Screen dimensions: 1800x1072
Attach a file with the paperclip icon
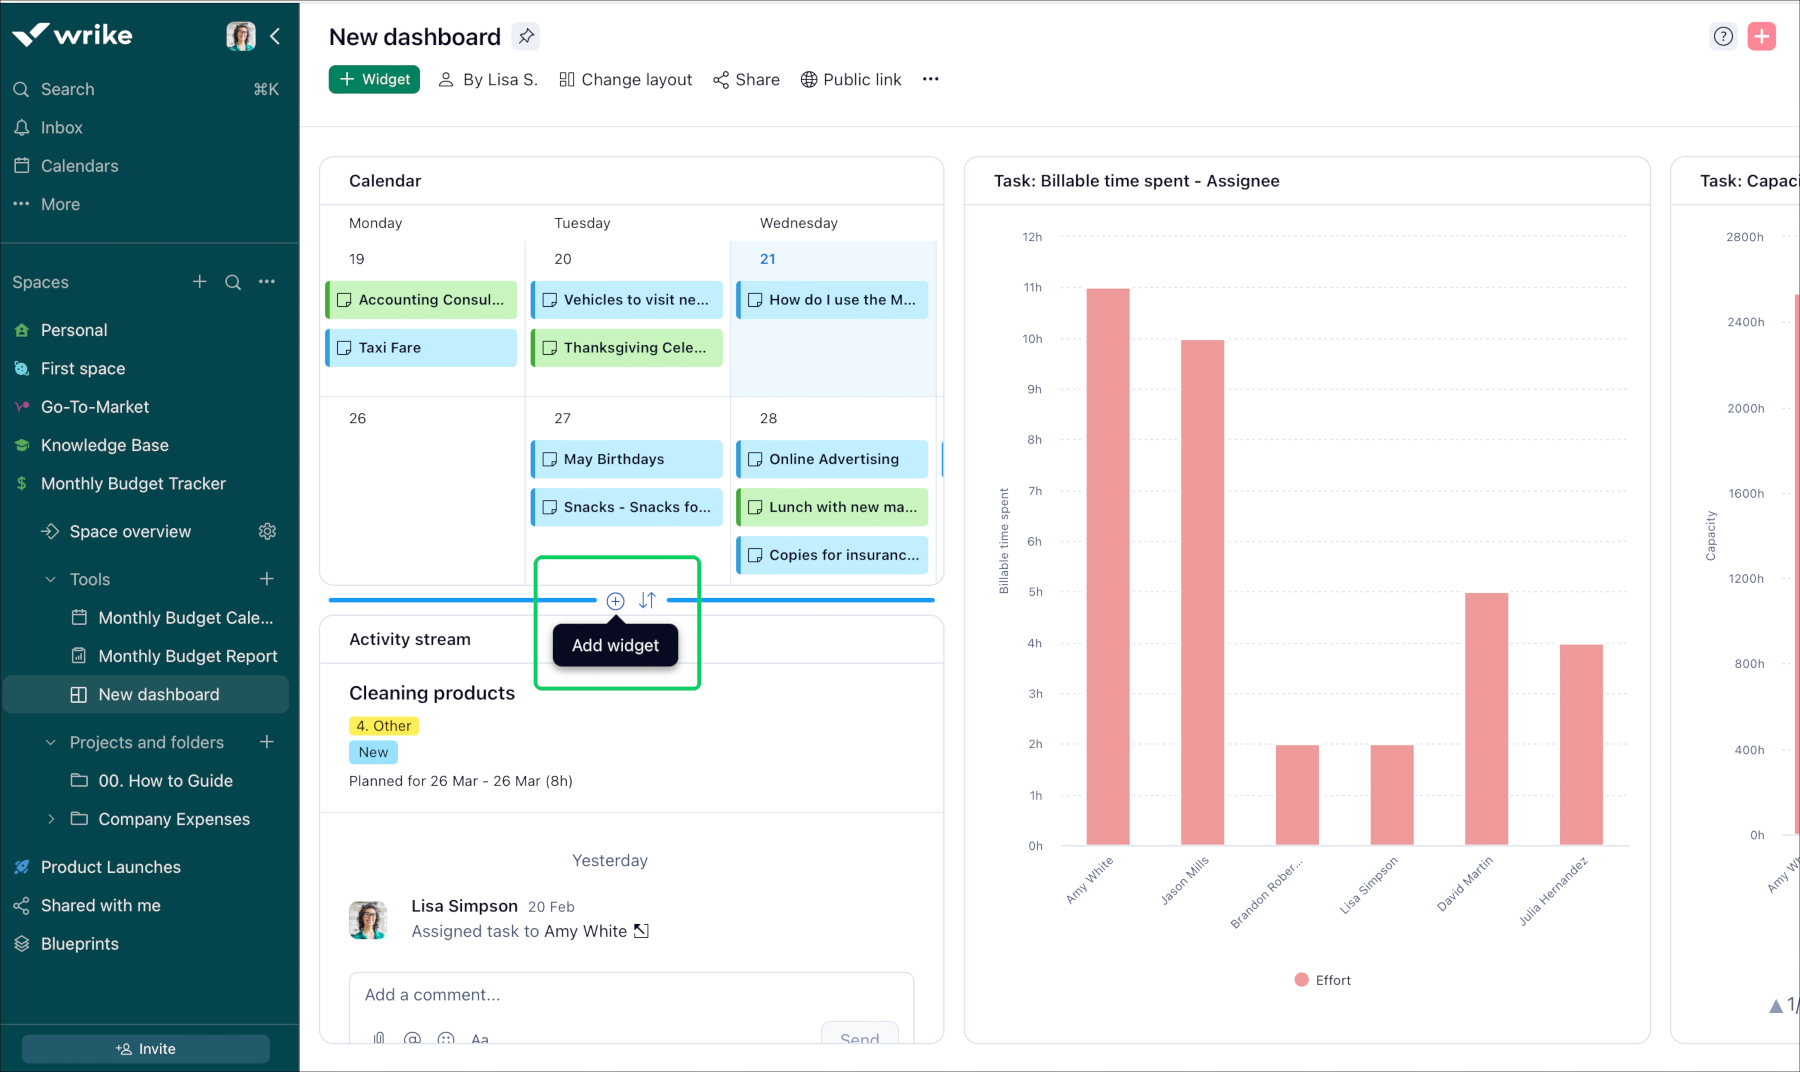pos(379,1039)
